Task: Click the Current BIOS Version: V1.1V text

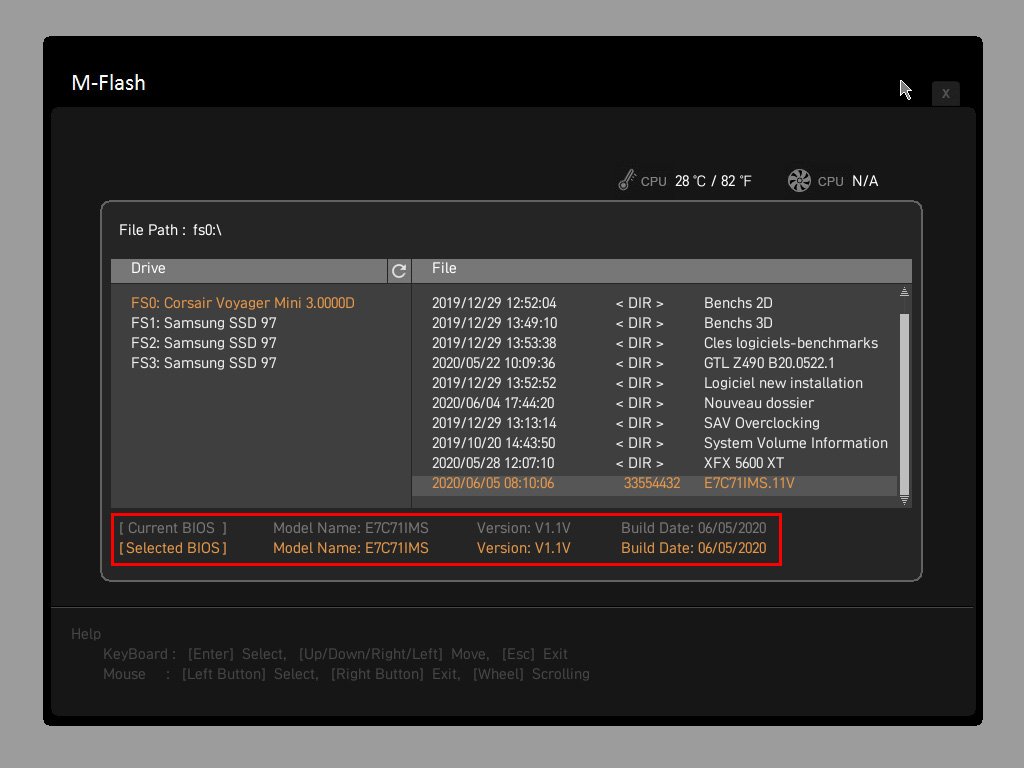Action: click(x=524, y=528)
